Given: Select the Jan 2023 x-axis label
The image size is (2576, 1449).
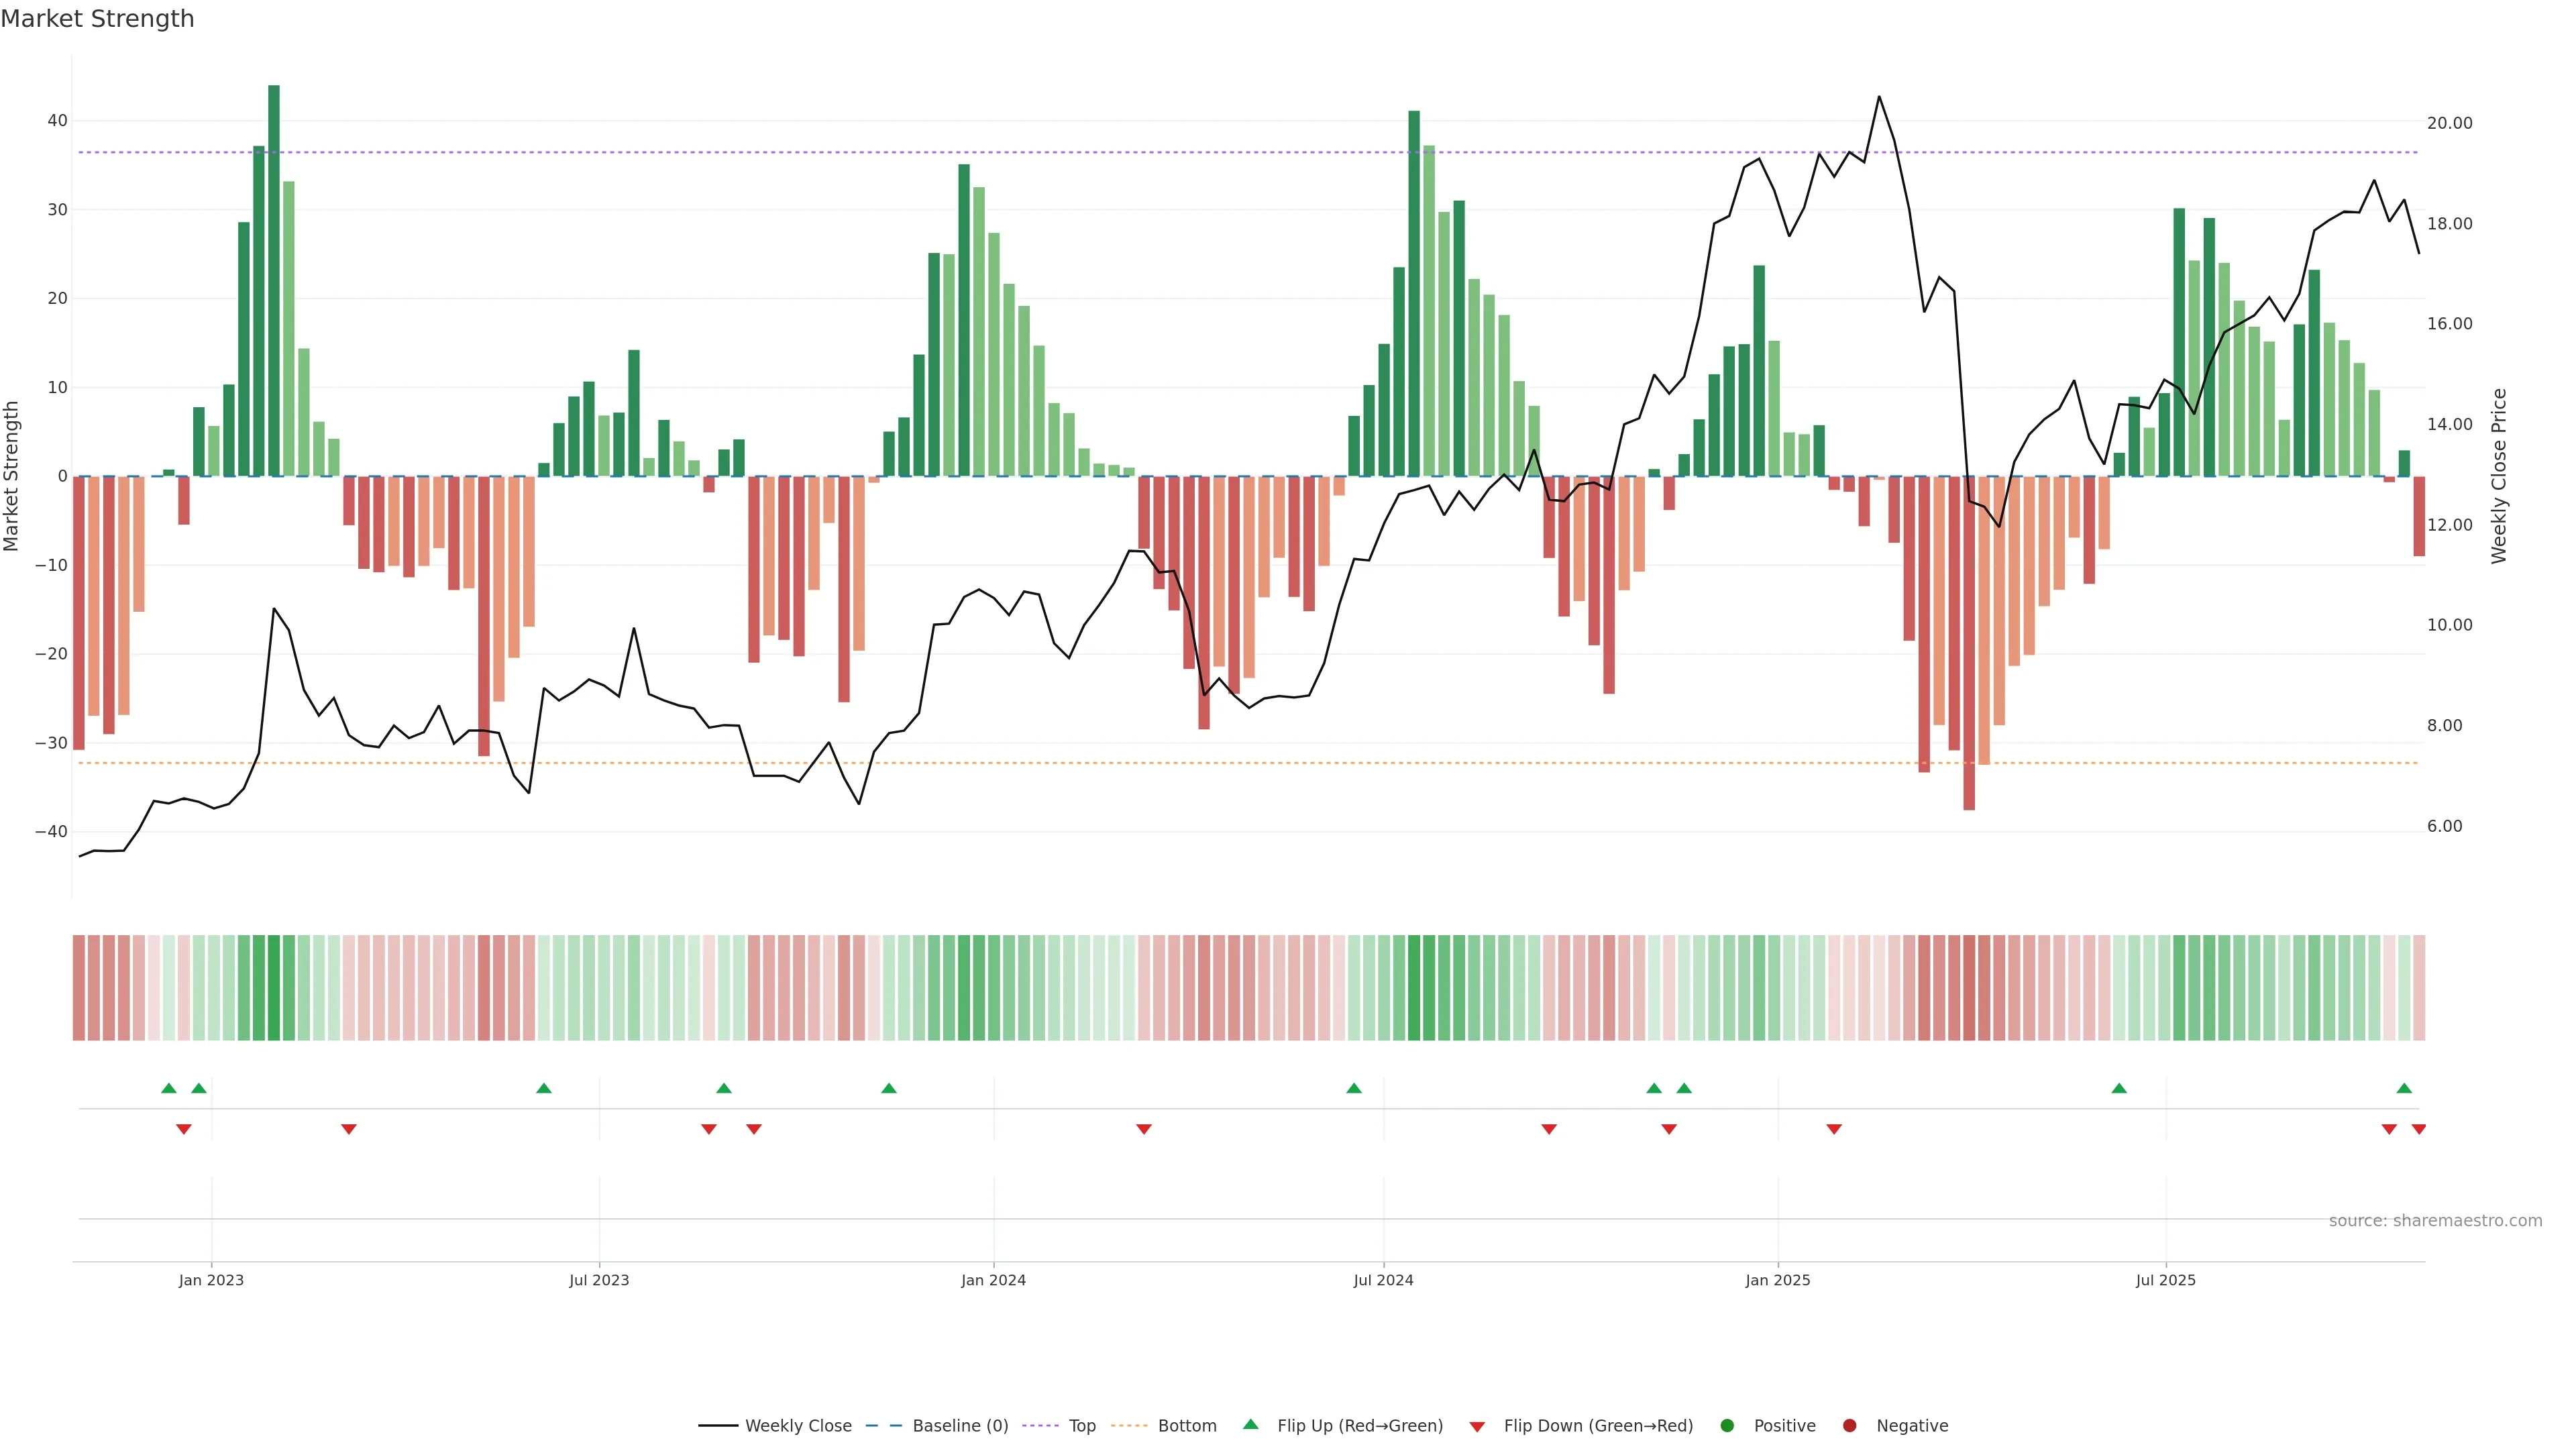Looking at the screenshot, I should point(211,1280).
